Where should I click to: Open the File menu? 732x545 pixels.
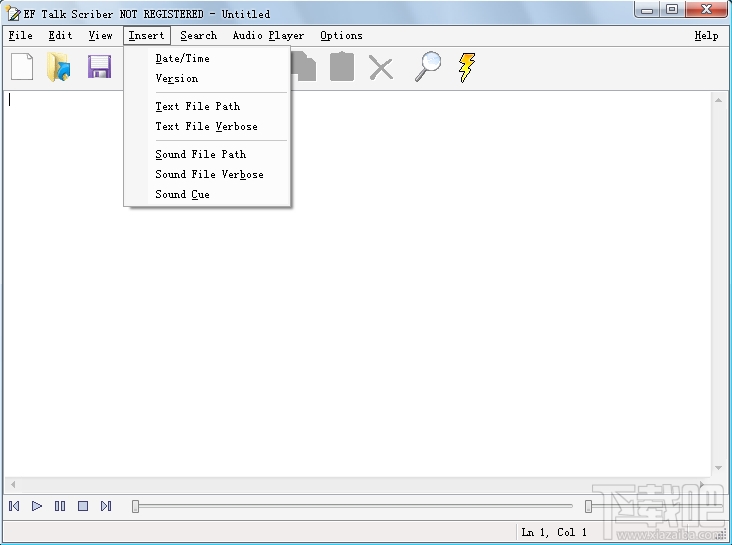21,35
